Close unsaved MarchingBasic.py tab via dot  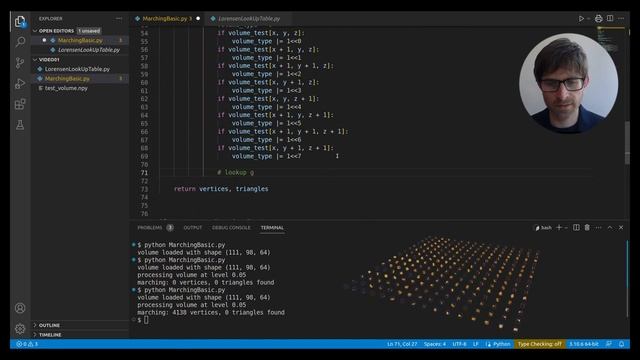coord(198,18)
